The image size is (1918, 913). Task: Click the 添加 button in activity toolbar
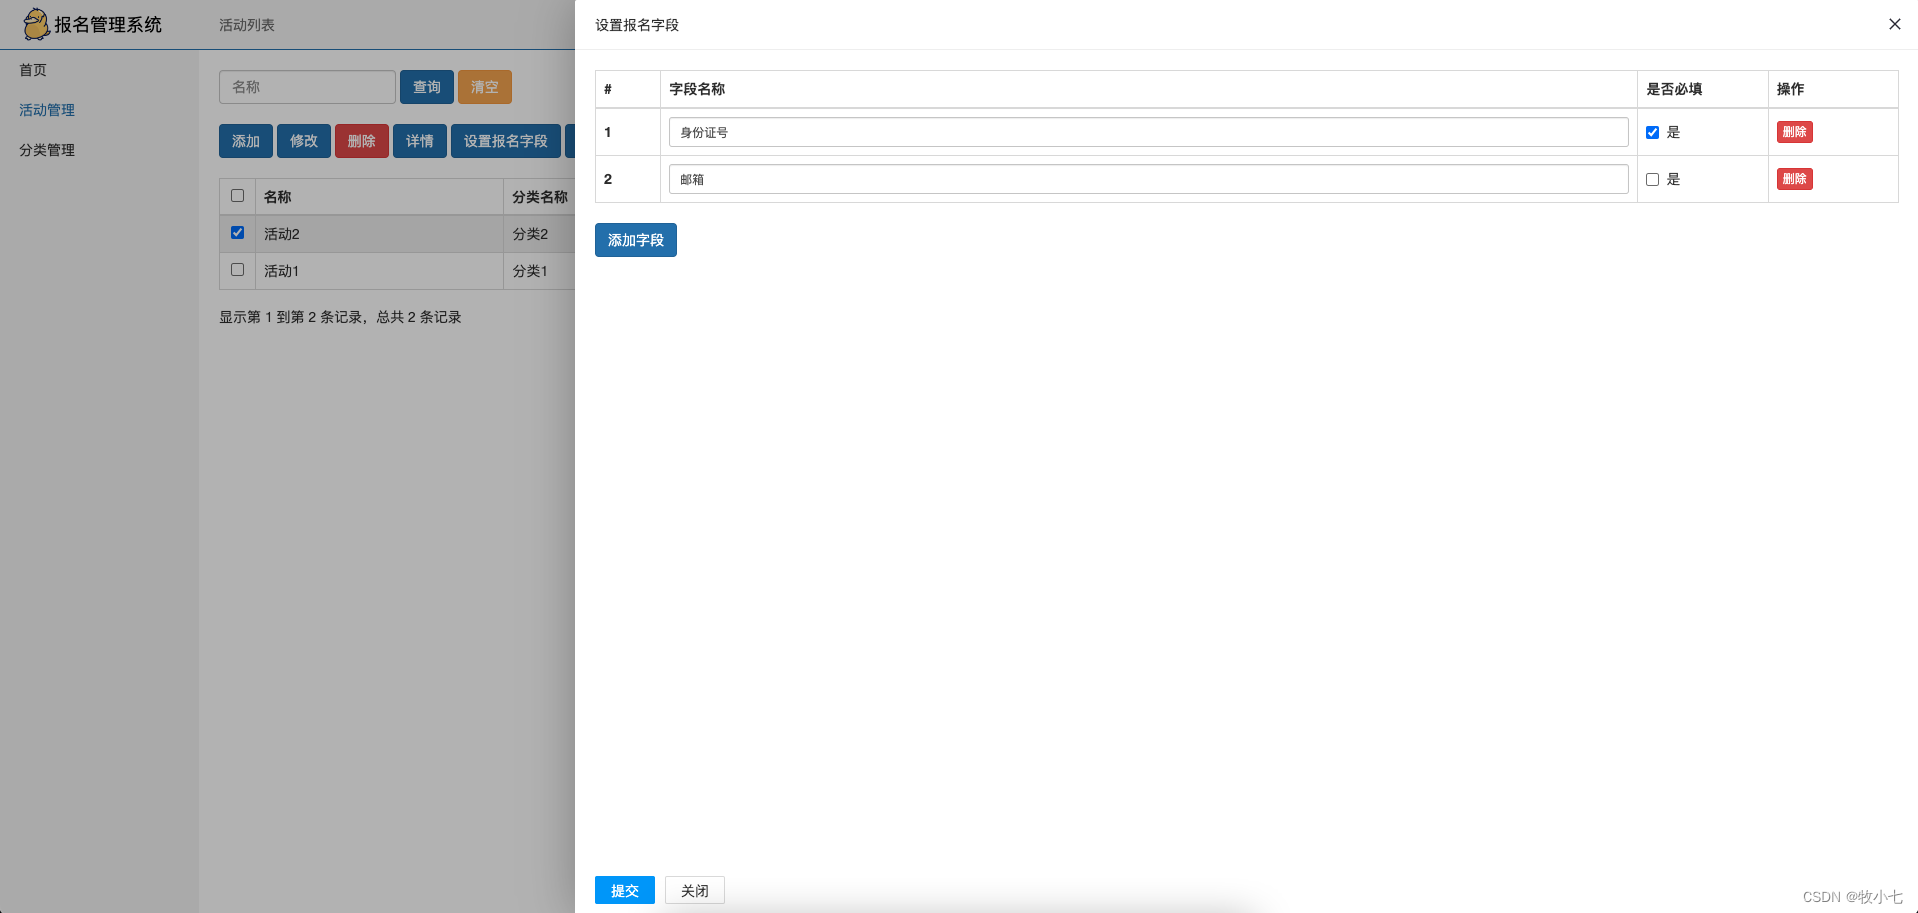[246, 141]
